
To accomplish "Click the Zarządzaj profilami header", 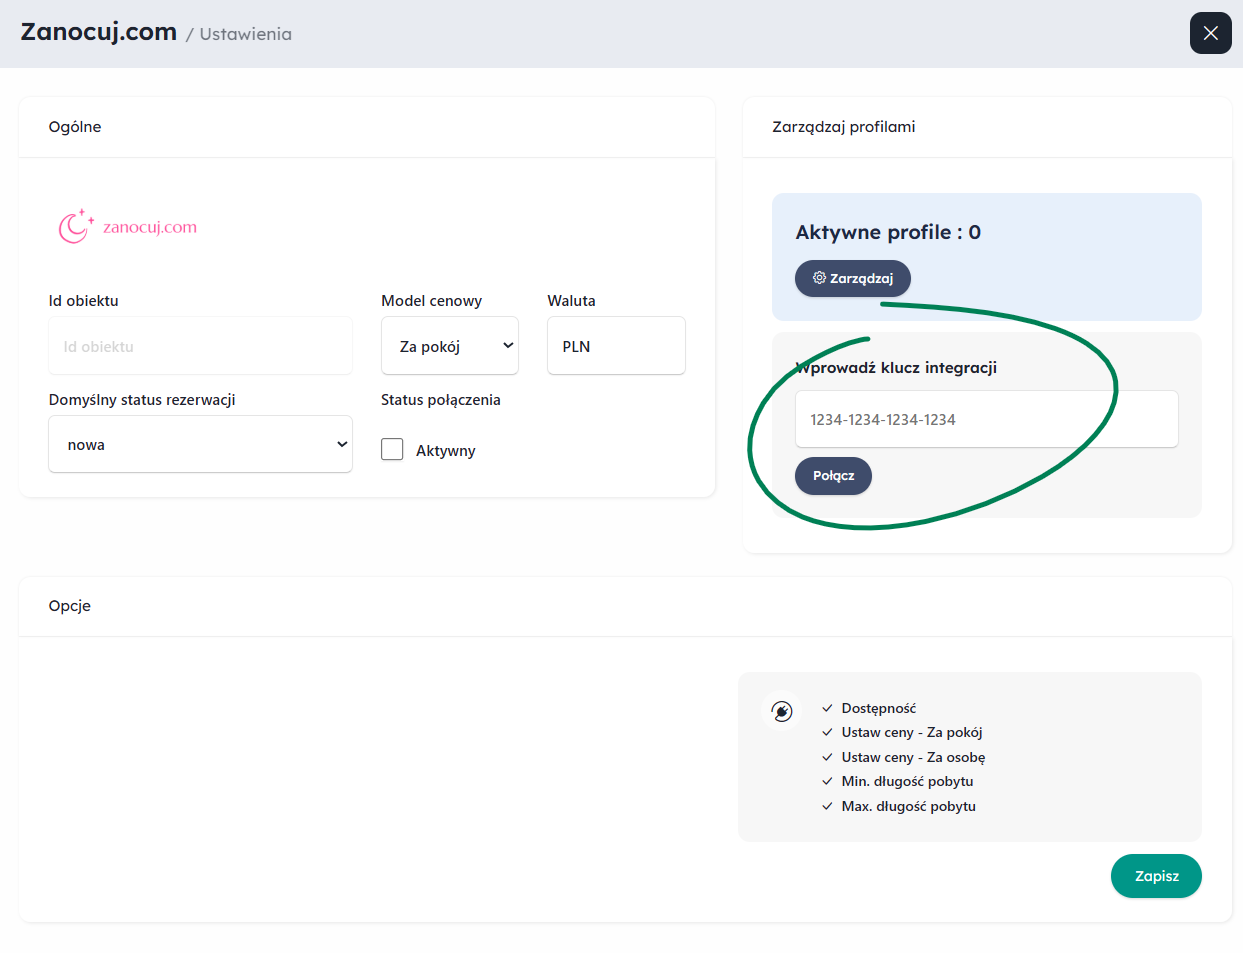I will click(844, 127).
